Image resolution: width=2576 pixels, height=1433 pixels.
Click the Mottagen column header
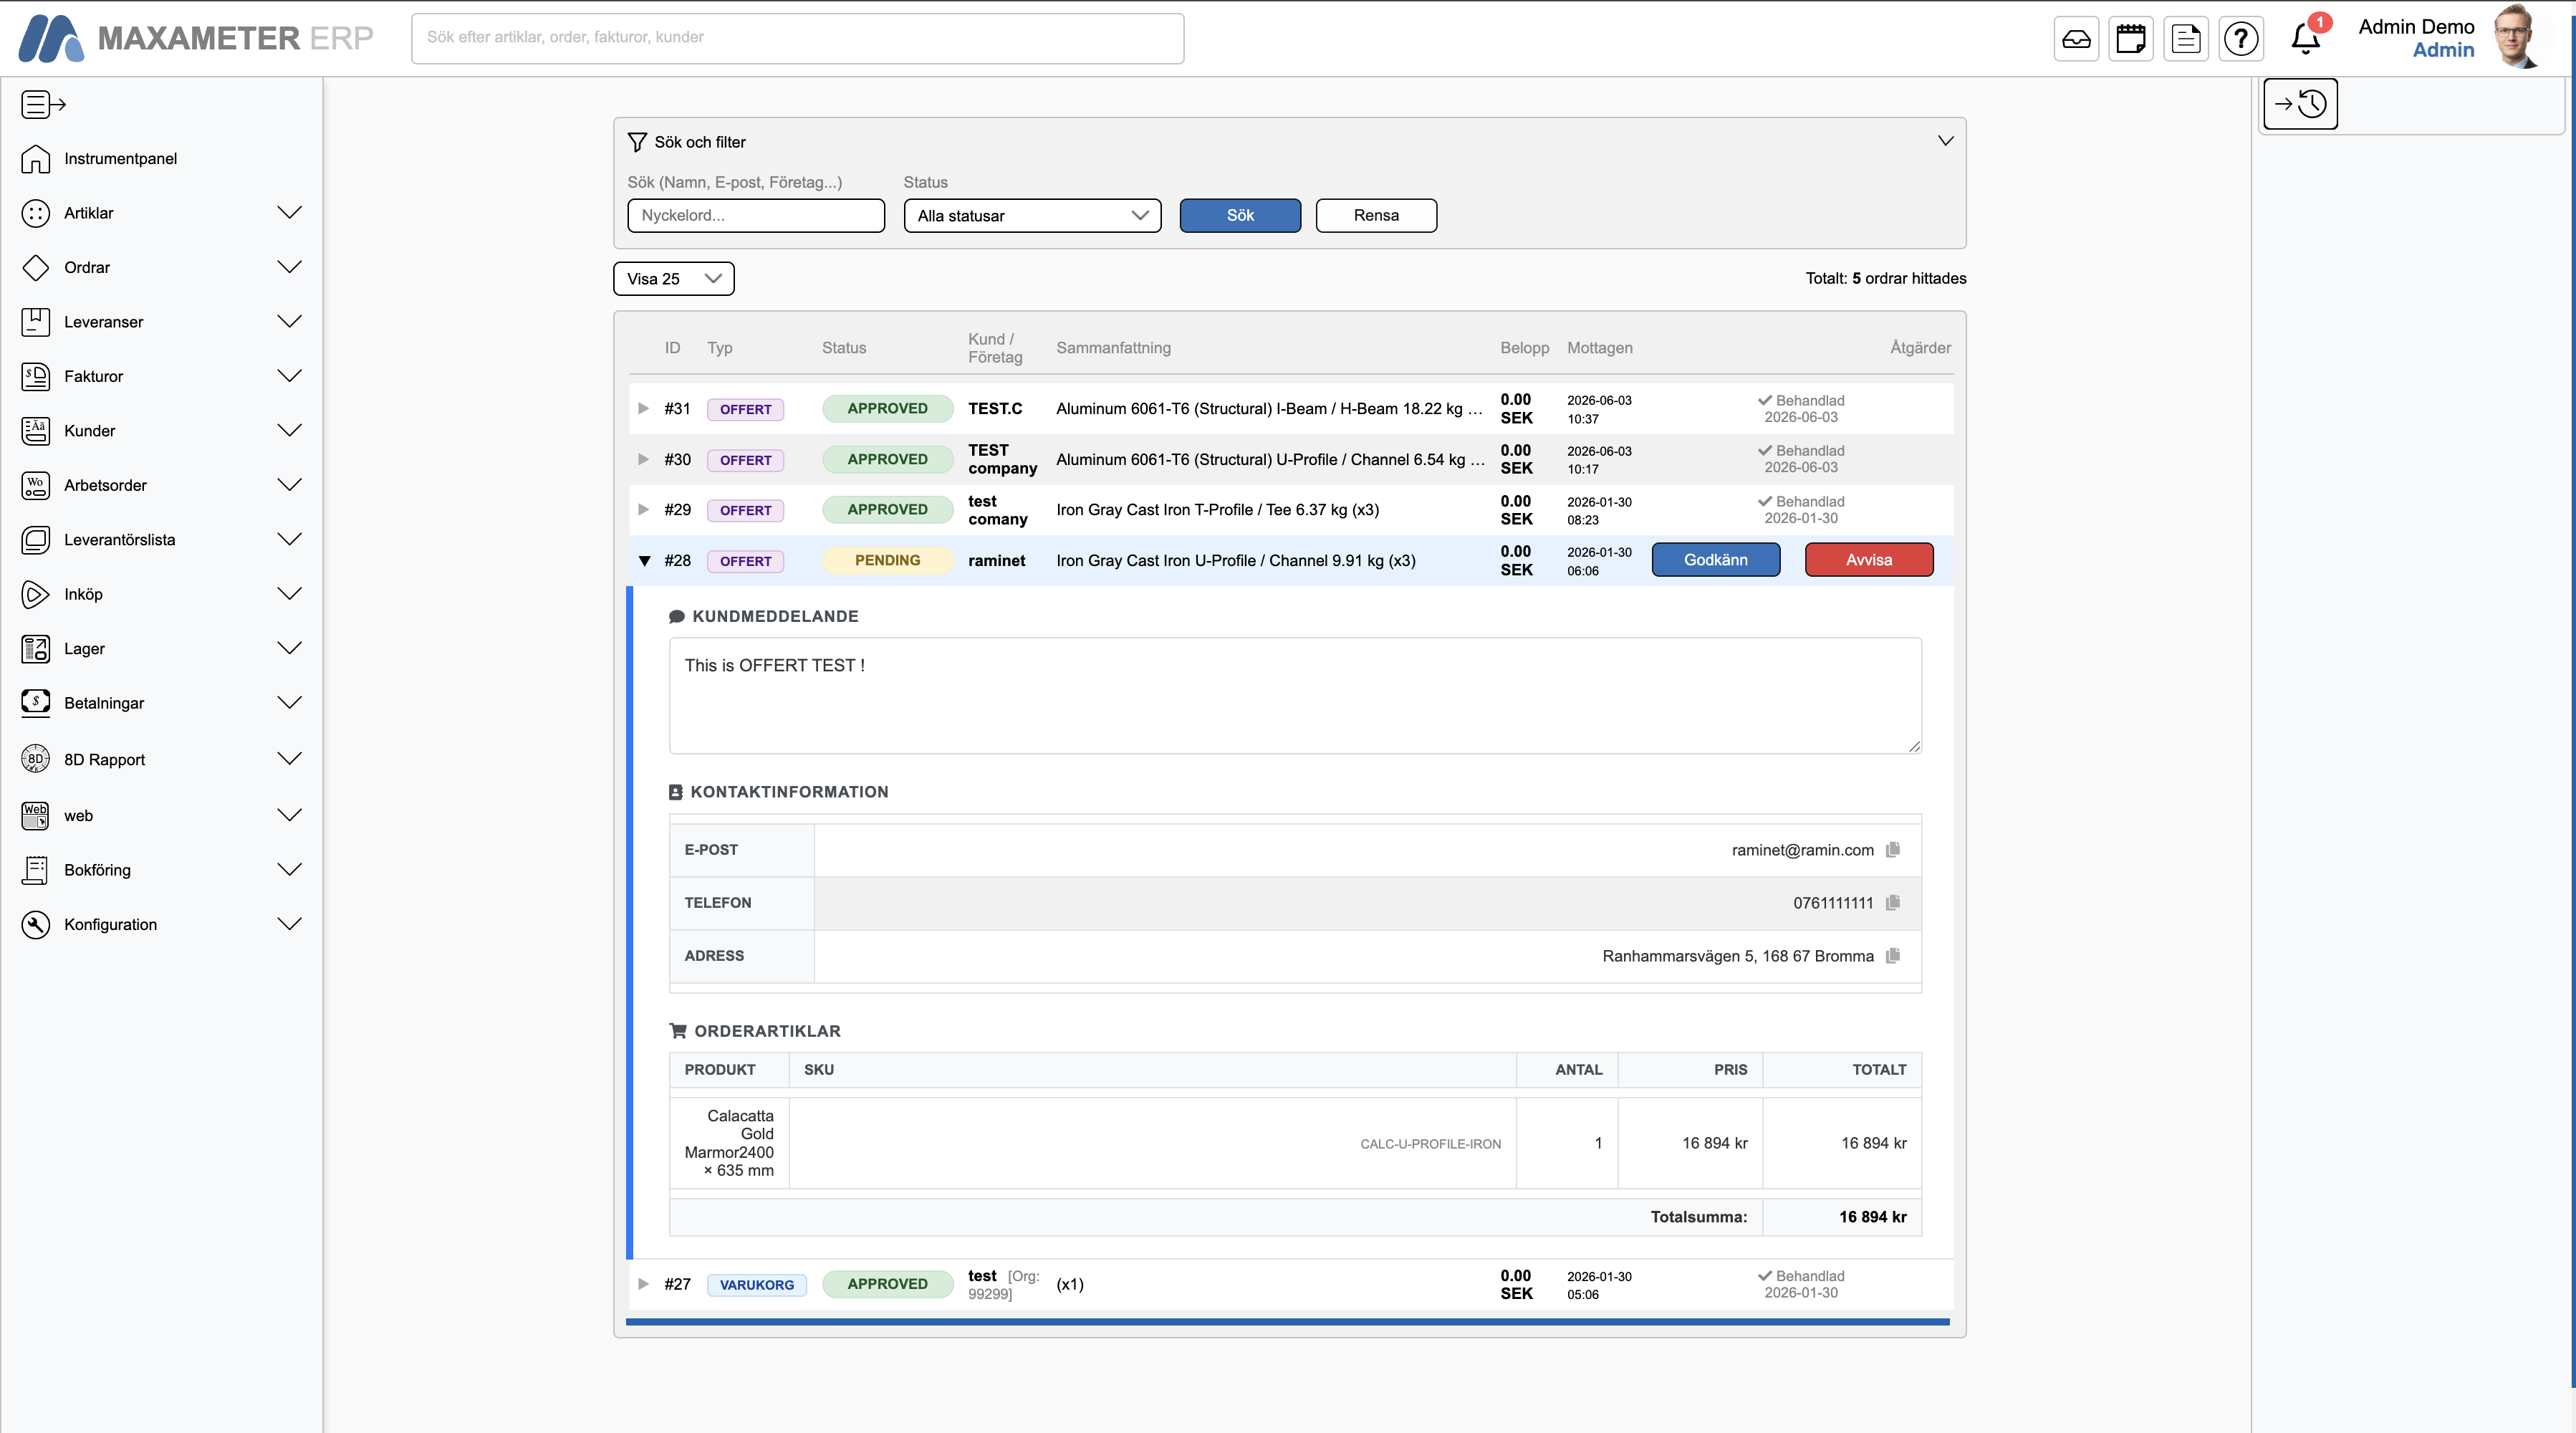pyautogui.click(x=1599, y=348)
